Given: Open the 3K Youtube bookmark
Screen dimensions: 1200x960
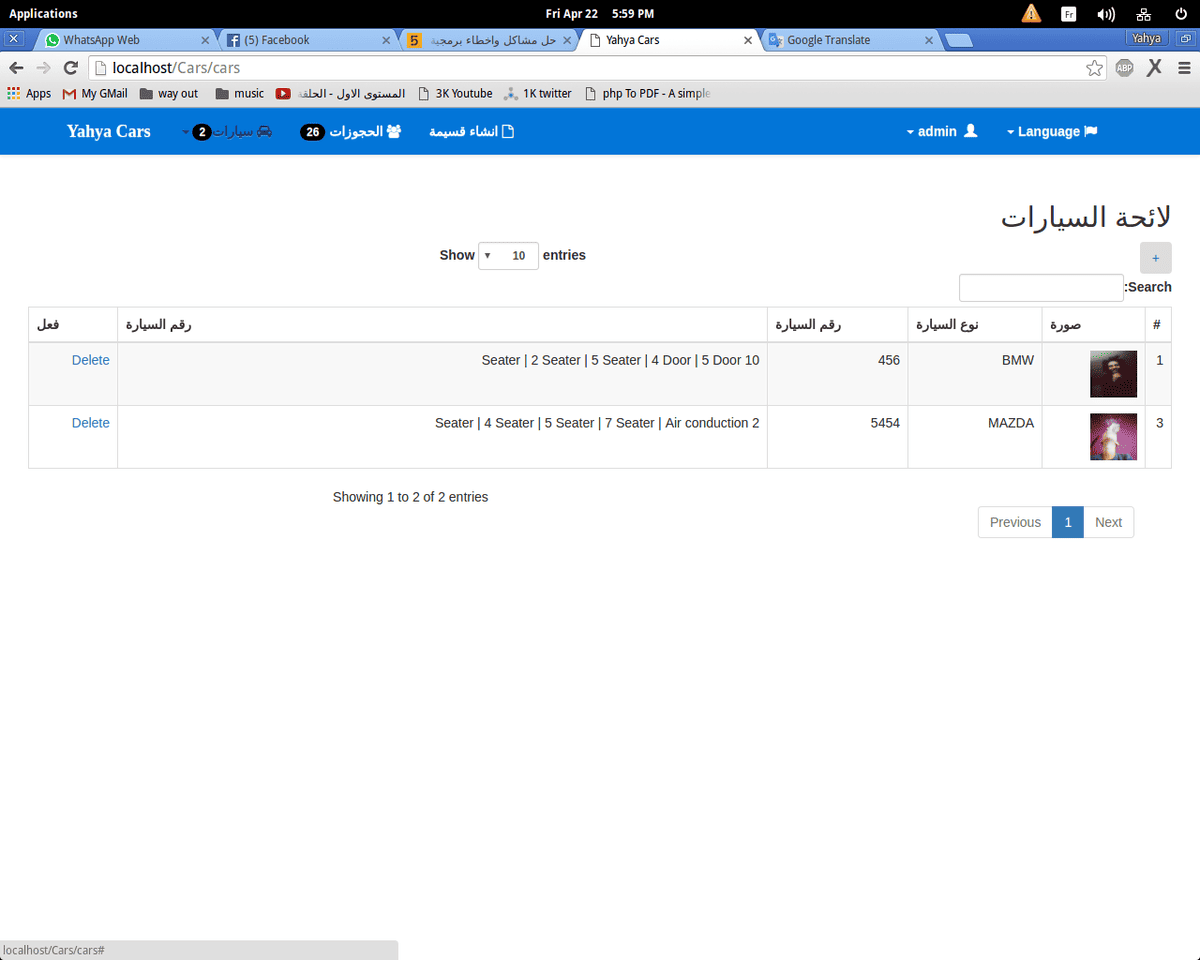Looking at the screenshot, I should tap(455, 93).
